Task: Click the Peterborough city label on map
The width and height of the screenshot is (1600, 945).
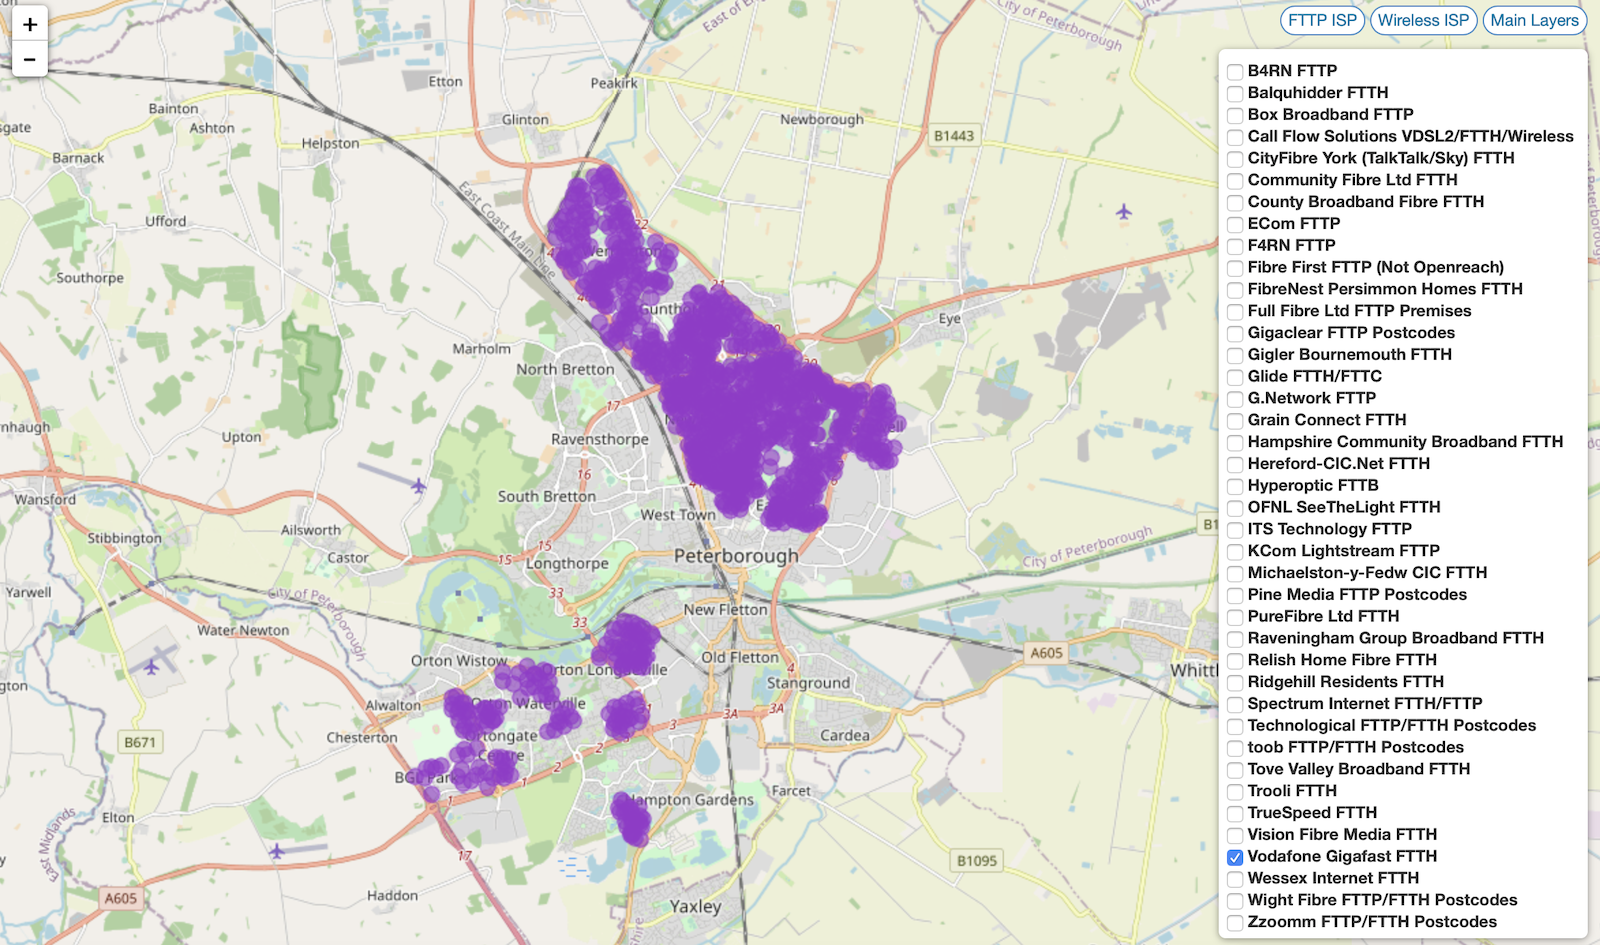Action: point(736,556)
